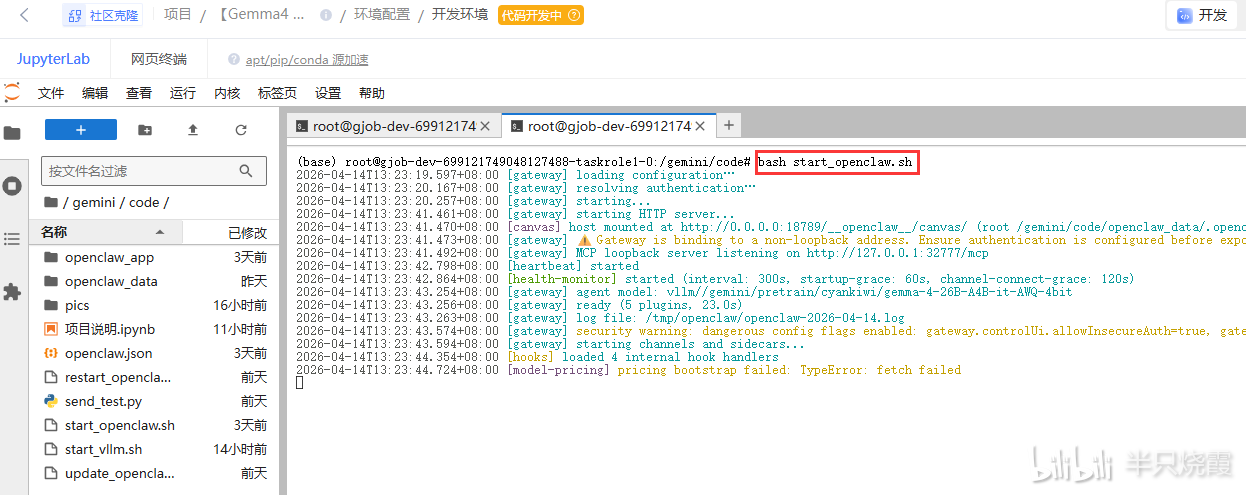
Task: Open the 编辑 menu
Action: click(x=95, y=93)
